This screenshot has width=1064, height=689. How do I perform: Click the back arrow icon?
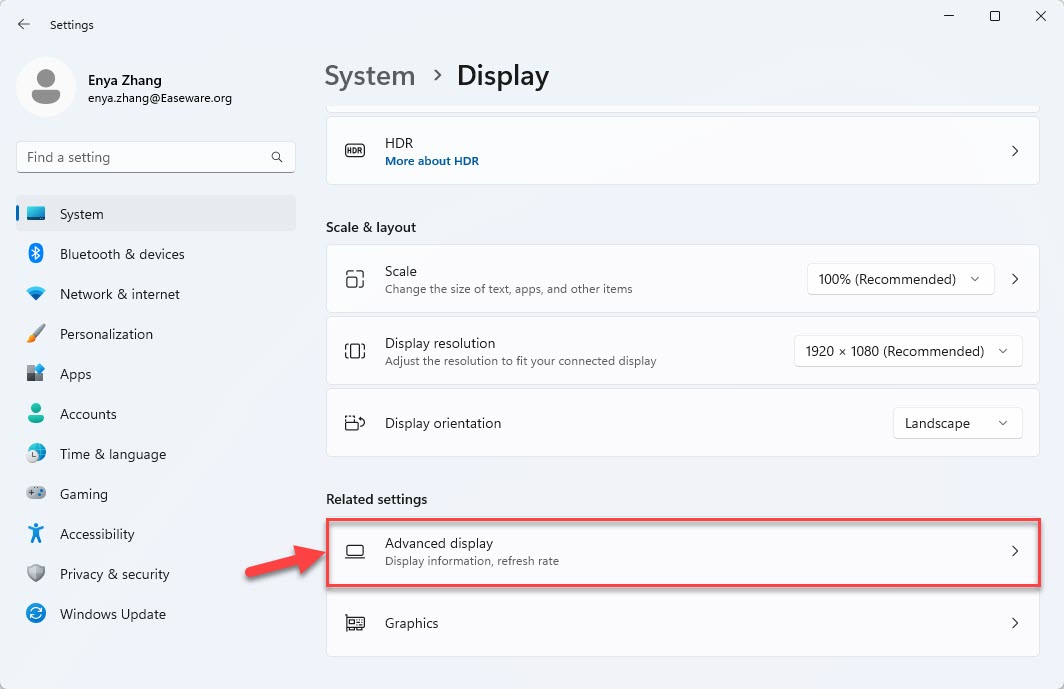(24, 24)
